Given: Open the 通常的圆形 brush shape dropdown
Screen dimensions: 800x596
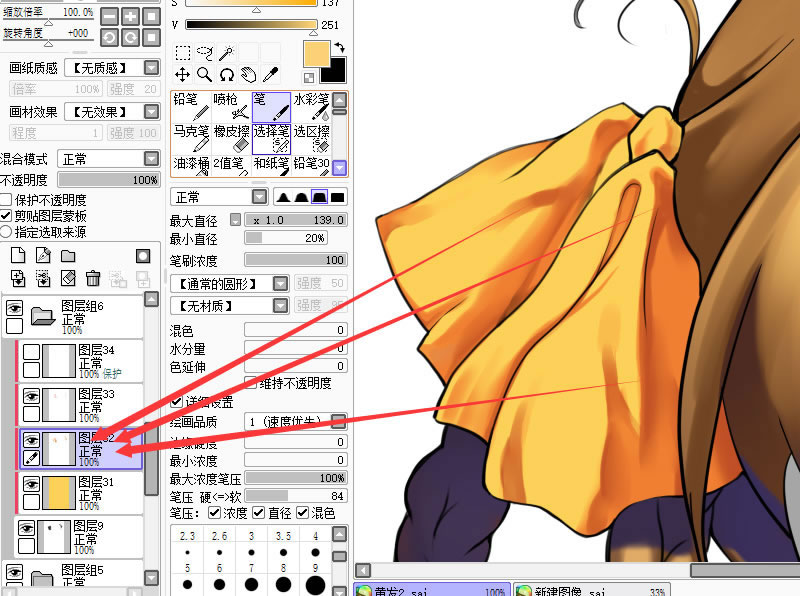Looking at the screenshot, I should pyautogui.click(x=281, y=283).
